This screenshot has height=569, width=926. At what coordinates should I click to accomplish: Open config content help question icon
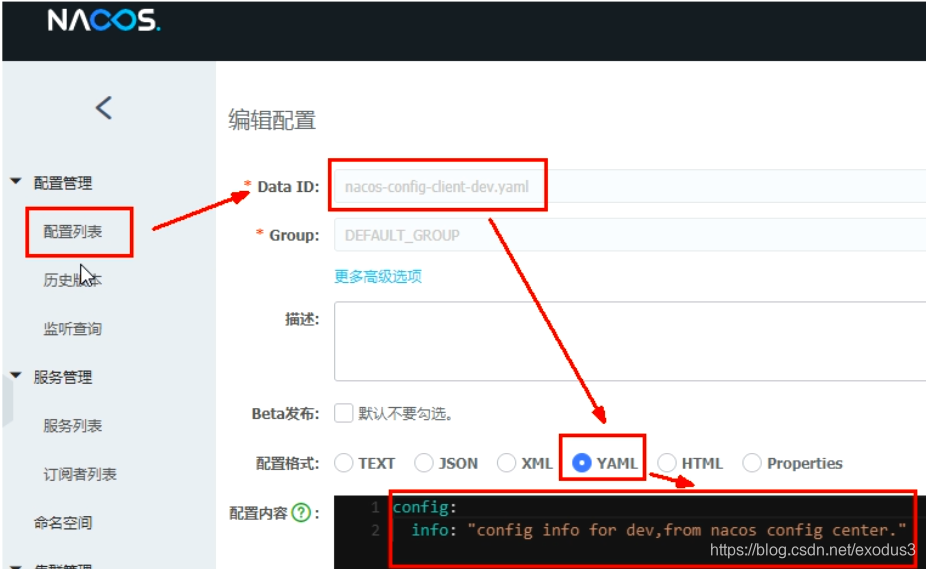click(301, 512)
